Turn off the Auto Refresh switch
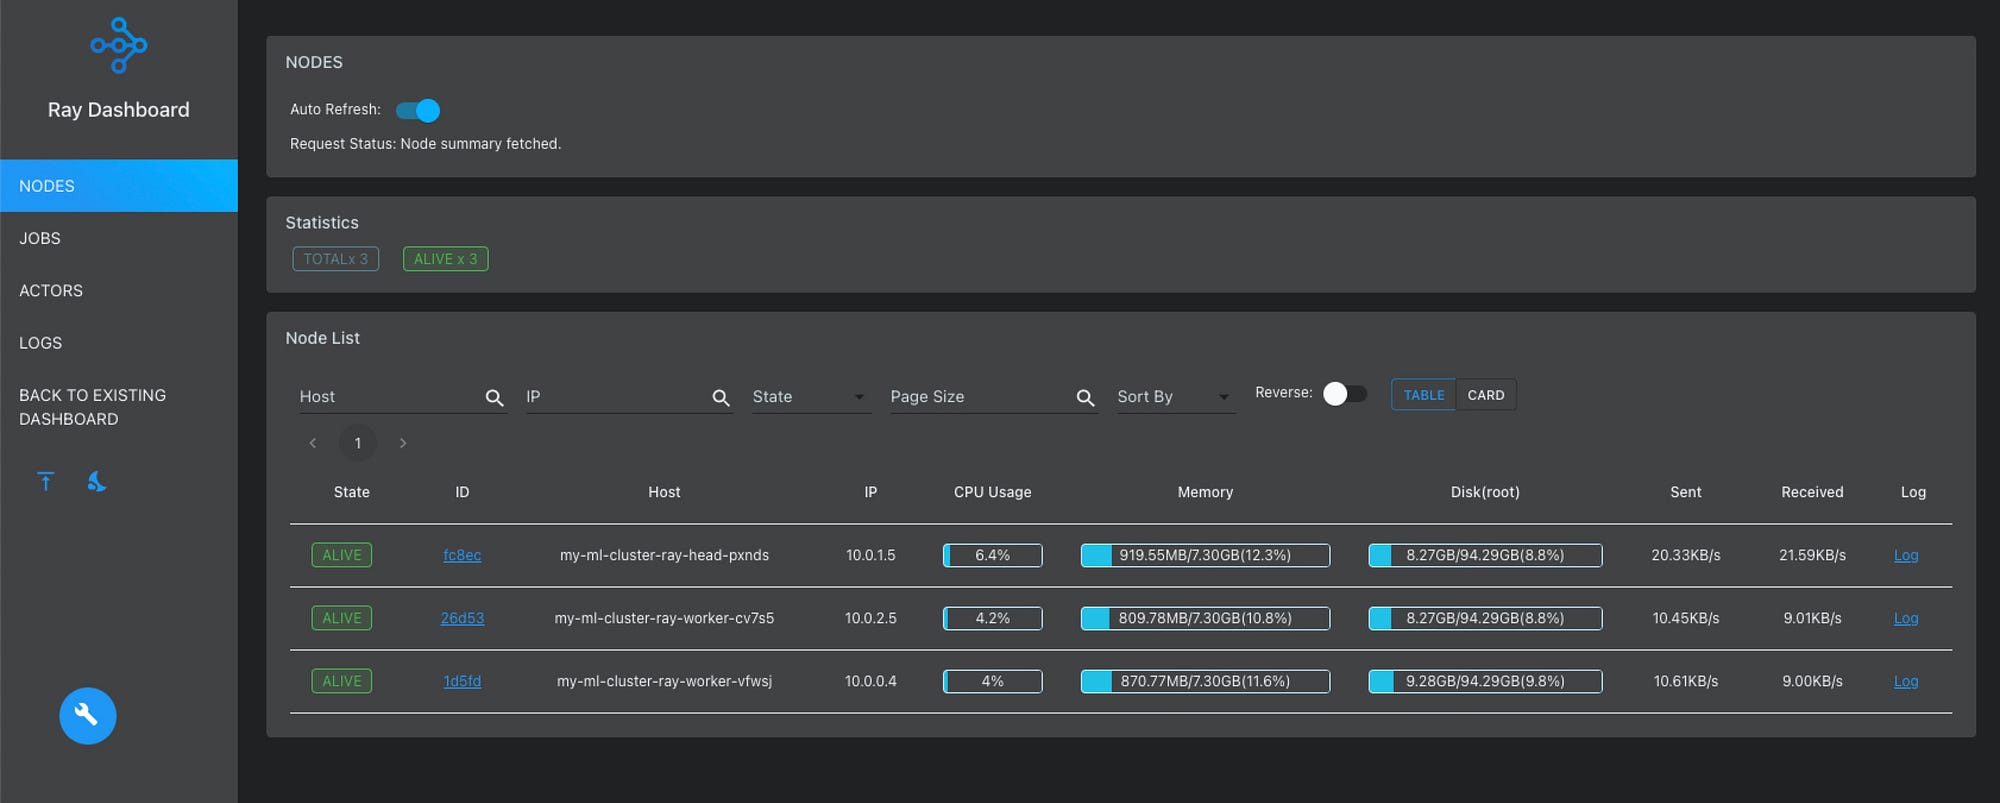This screenshot has width=2000, height=803. [418, 110]
